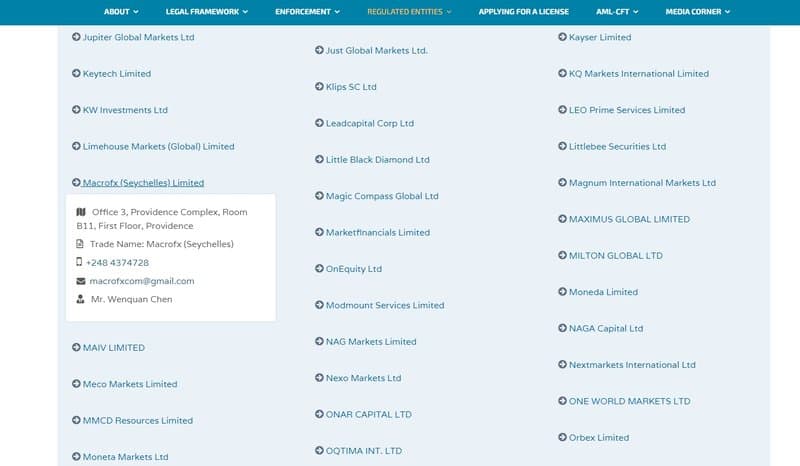Click arrow icon beside KW Investments Ltd

click(x=76, y=109)
